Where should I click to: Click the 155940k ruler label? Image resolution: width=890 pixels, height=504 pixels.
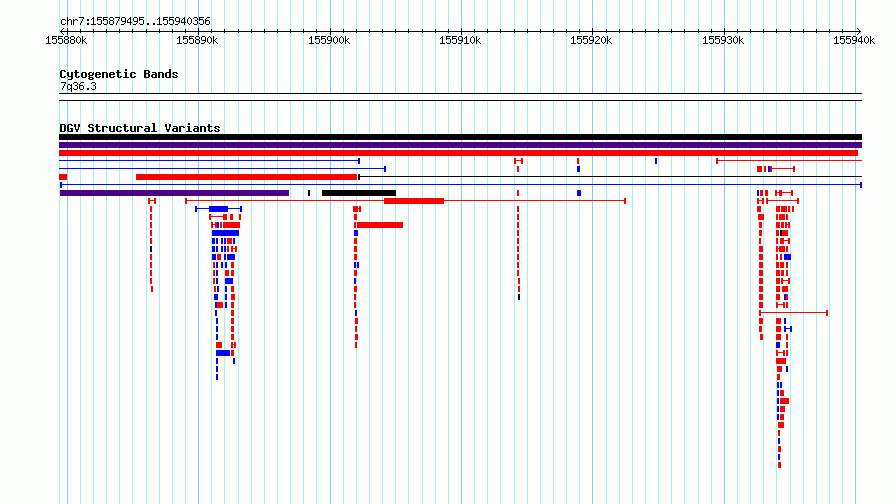pyautogui.click(x=854, y=40)
